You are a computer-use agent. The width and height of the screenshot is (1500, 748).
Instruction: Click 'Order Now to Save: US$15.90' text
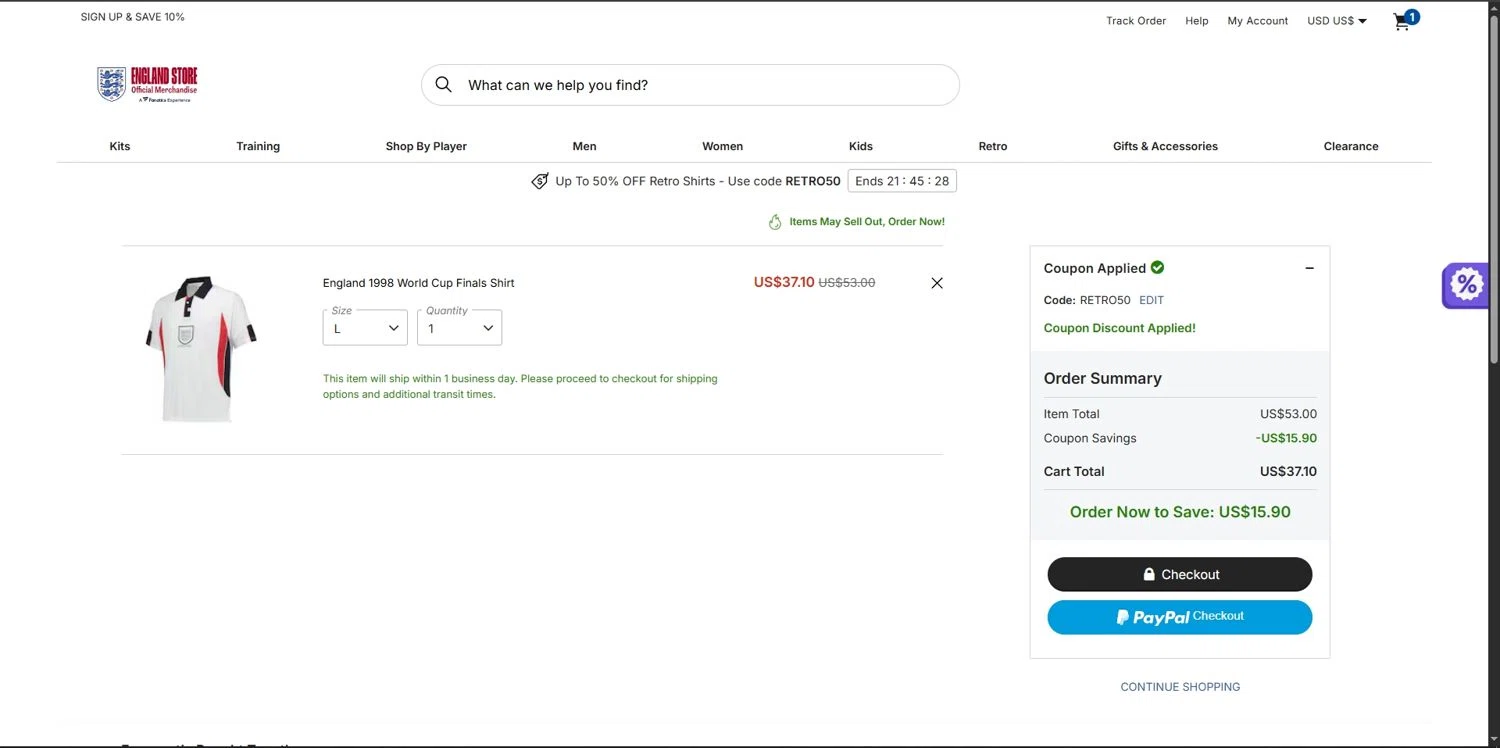click(1180, 512)
